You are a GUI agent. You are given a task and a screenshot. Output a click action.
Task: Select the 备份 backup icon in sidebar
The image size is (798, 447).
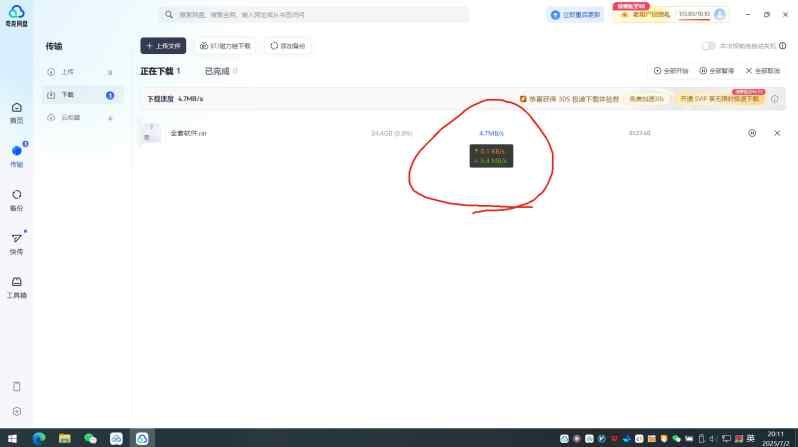tap(16, 200)
